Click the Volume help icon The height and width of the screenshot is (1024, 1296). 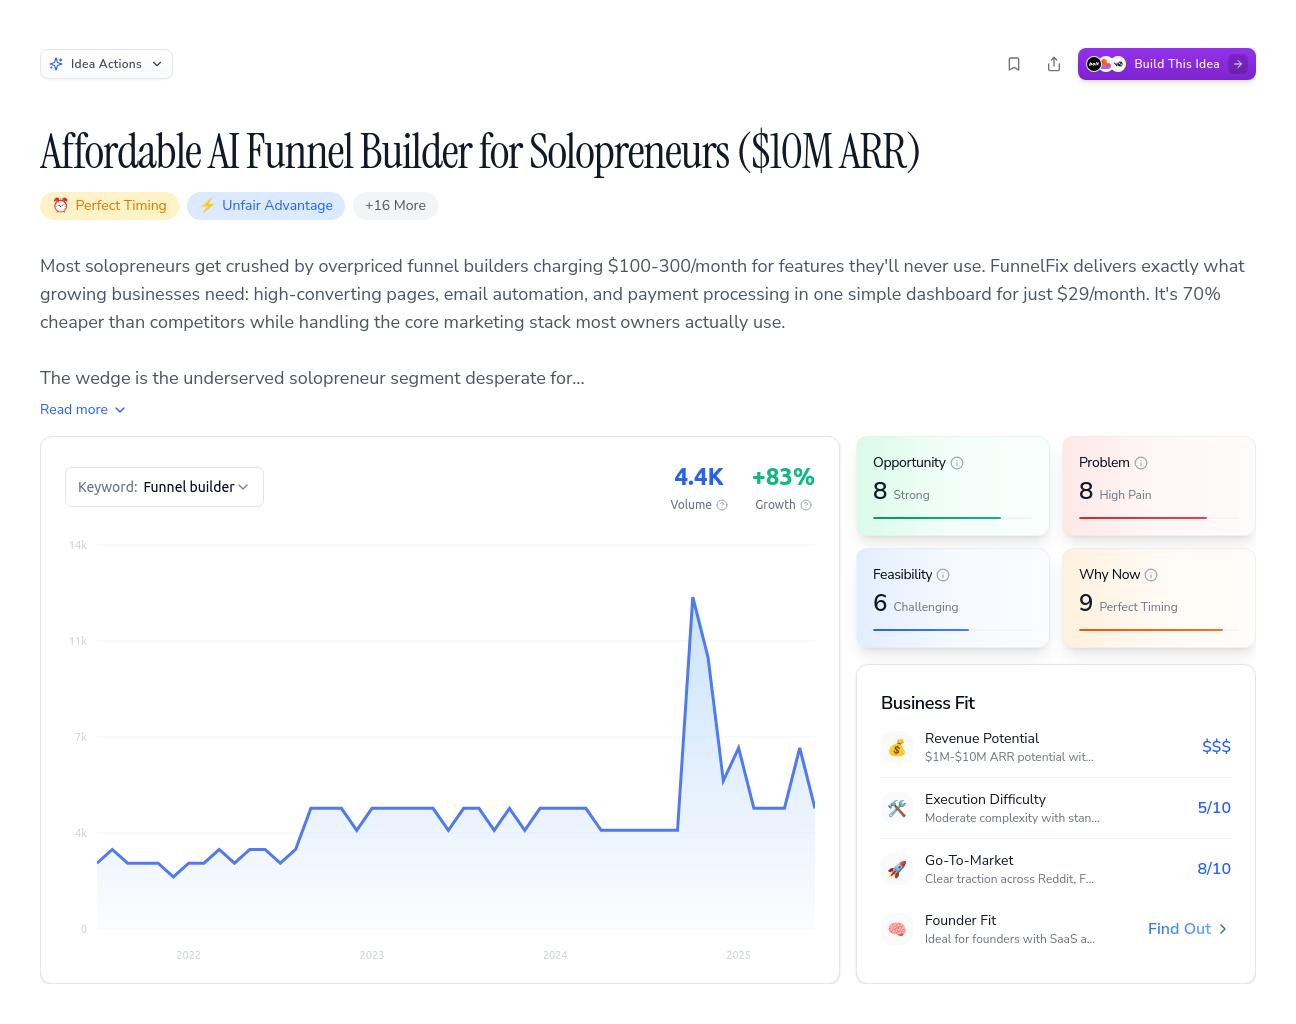[722, 505]
